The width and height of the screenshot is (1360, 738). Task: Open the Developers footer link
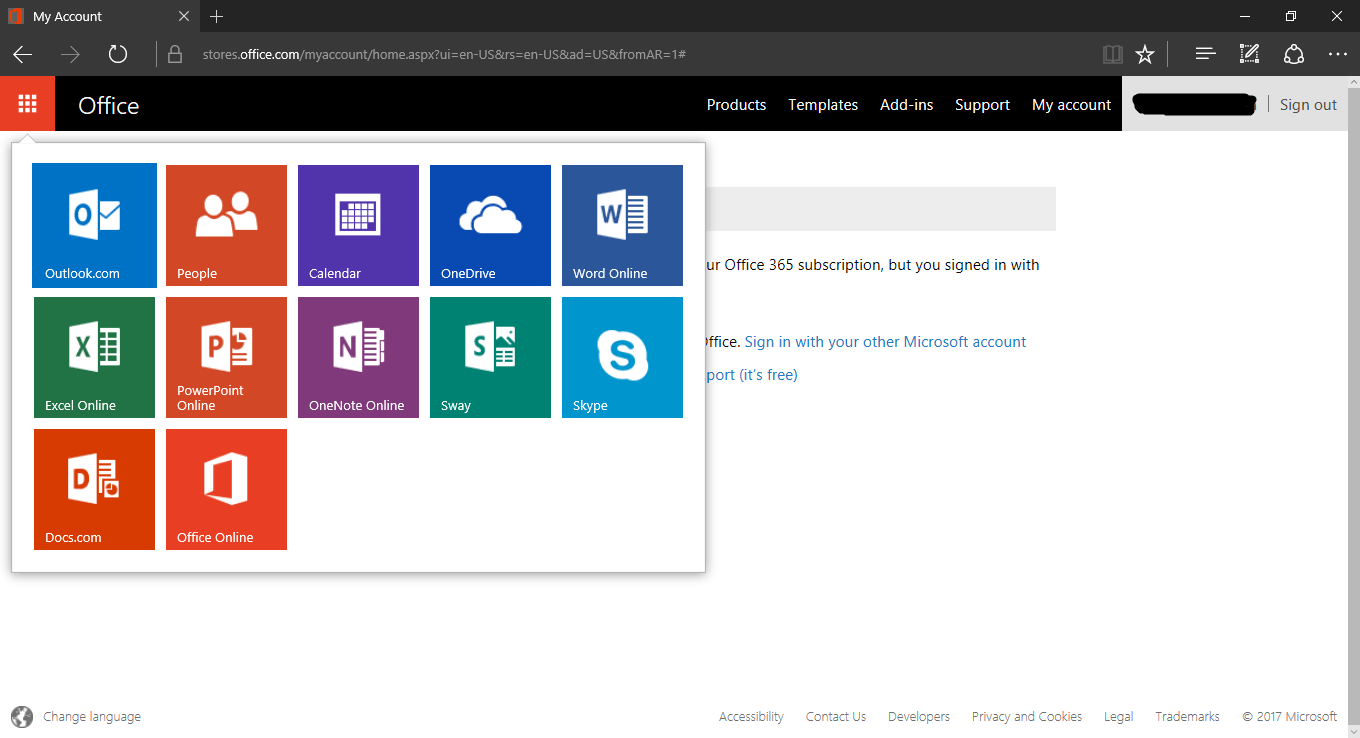click(919, 716)
